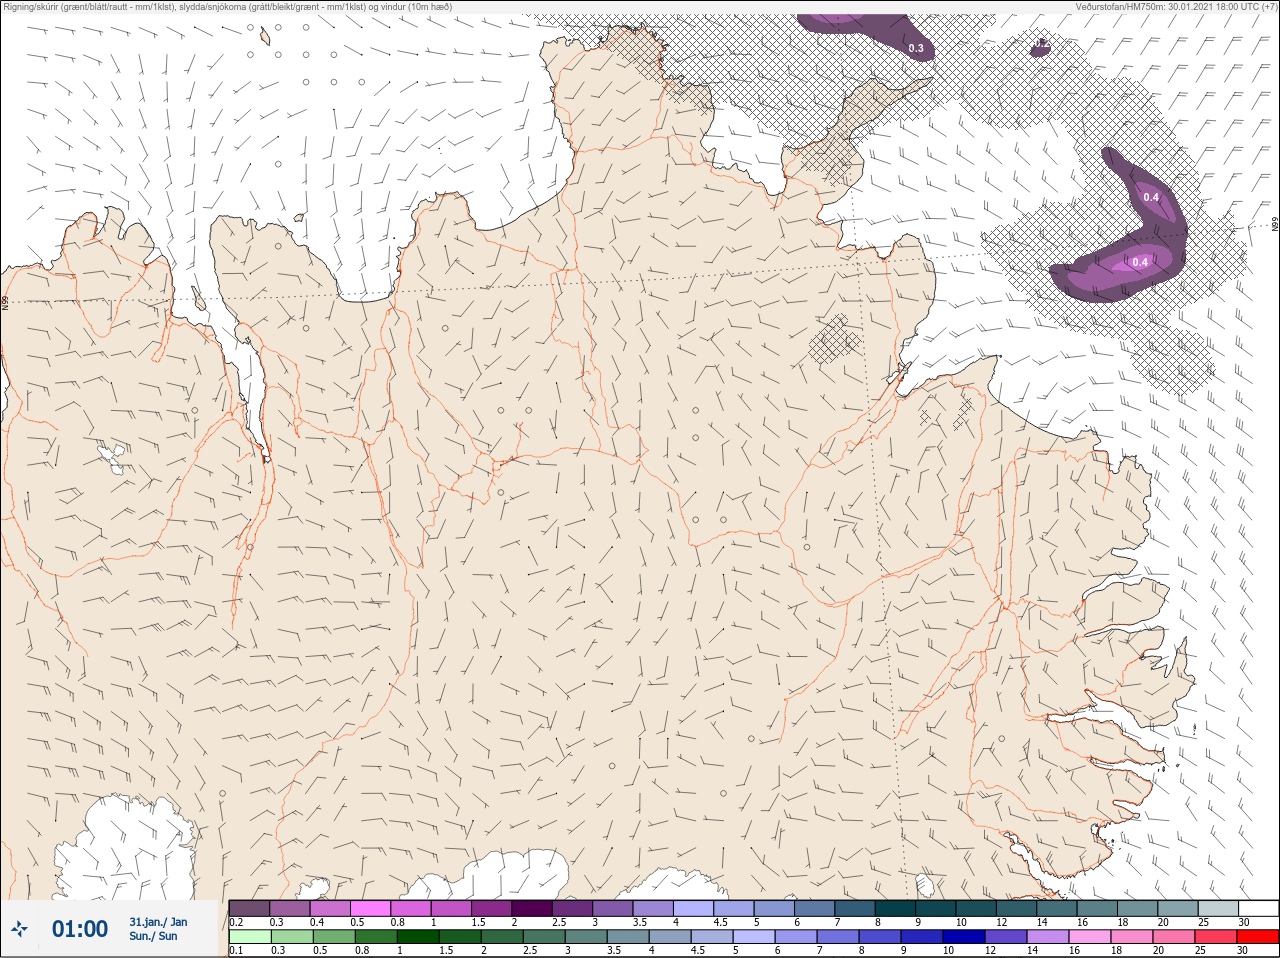Pick the bright pink 0.5 swatch, upper legend
The height and width of the screenshot is (958, 1280).
(x=370, y=908)
